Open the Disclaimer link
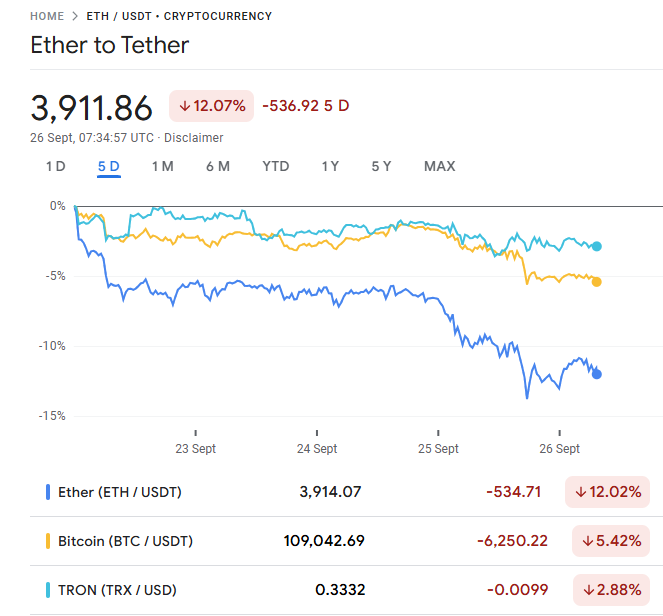Viewport: 663px width, 616px height. [x=194, y=138]
